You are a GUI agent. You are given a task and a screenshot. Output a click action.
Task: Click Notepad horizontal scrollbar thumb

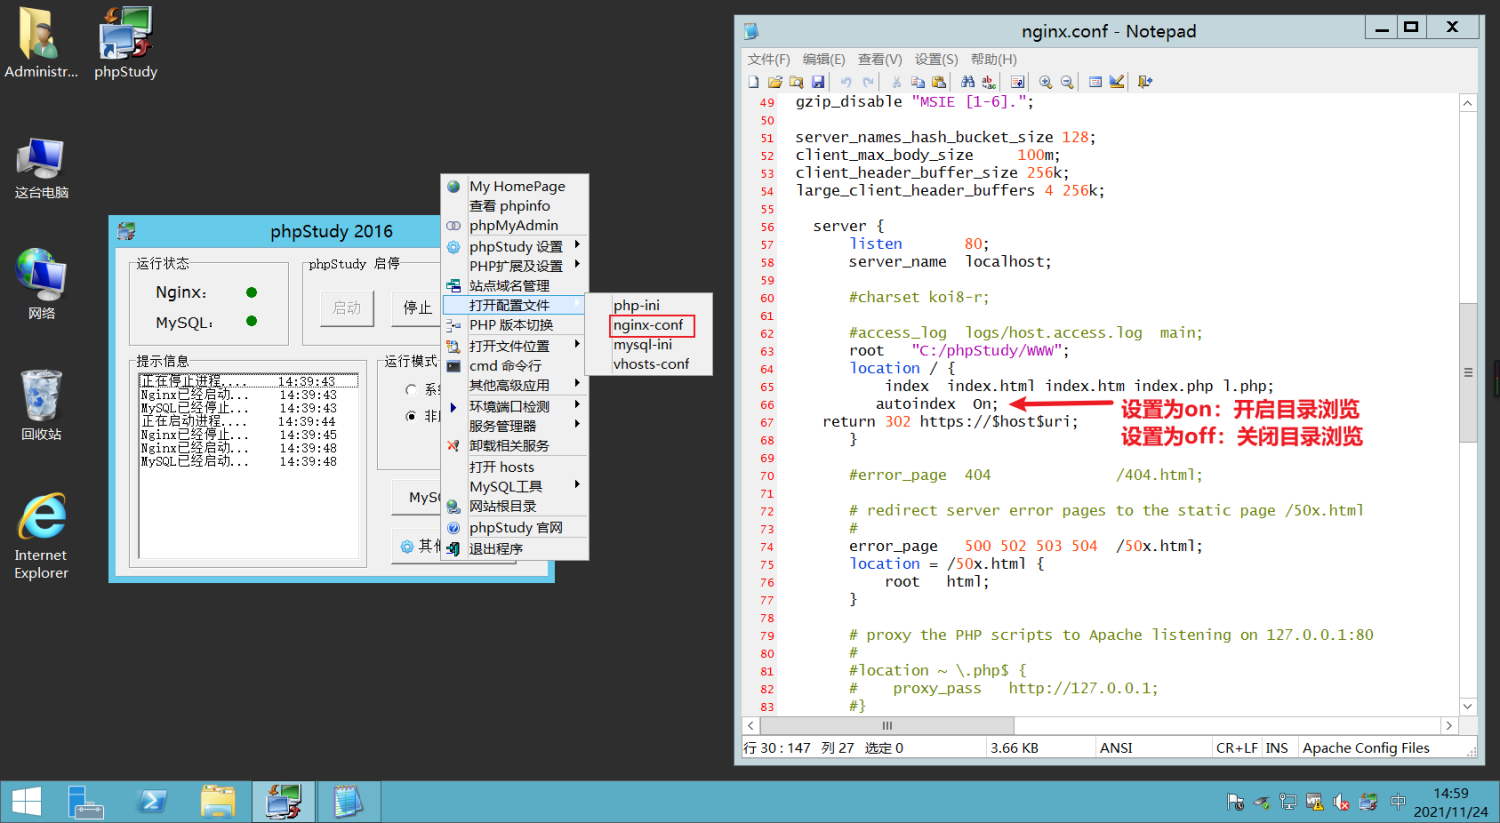click(x=887, y=725)
